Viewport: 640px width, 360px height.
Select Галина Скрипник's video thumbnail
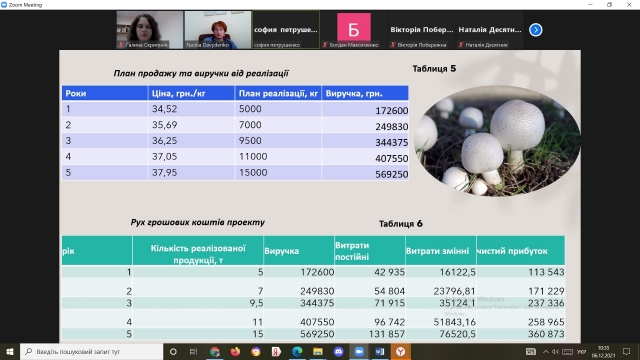point(150,30)
